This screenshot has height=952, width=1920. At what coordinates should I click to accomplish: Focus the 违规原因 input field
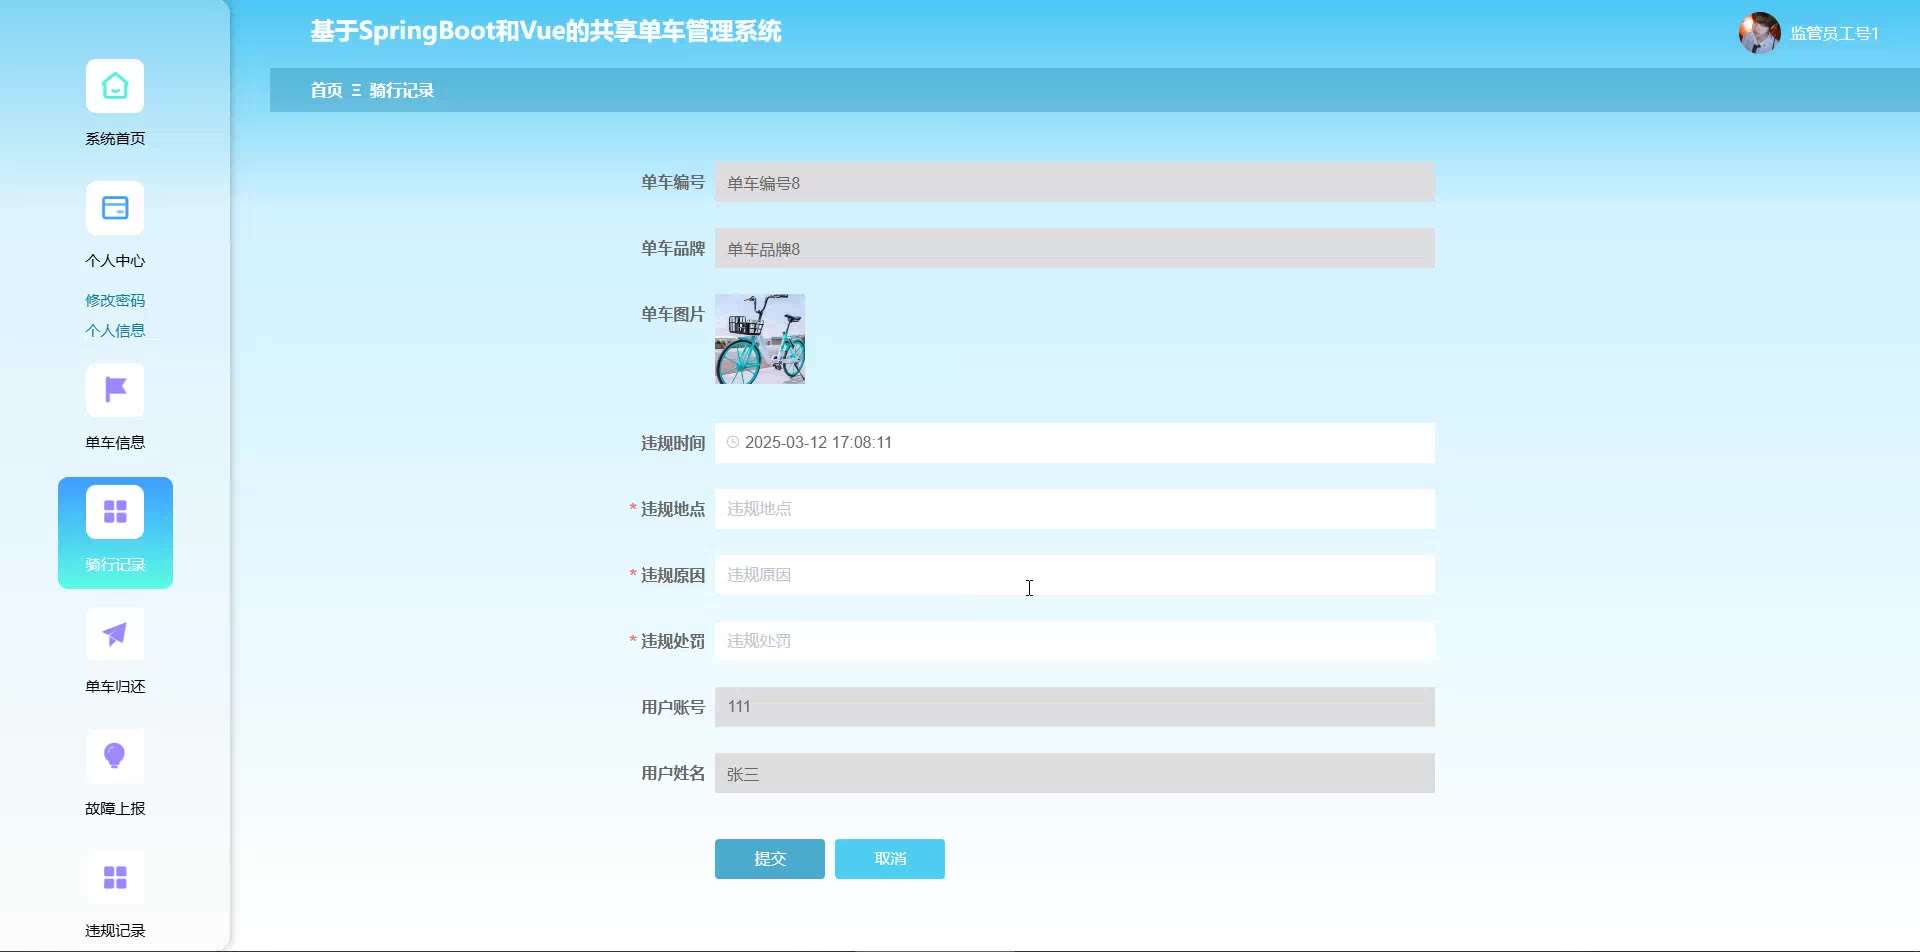[1075, 575]
